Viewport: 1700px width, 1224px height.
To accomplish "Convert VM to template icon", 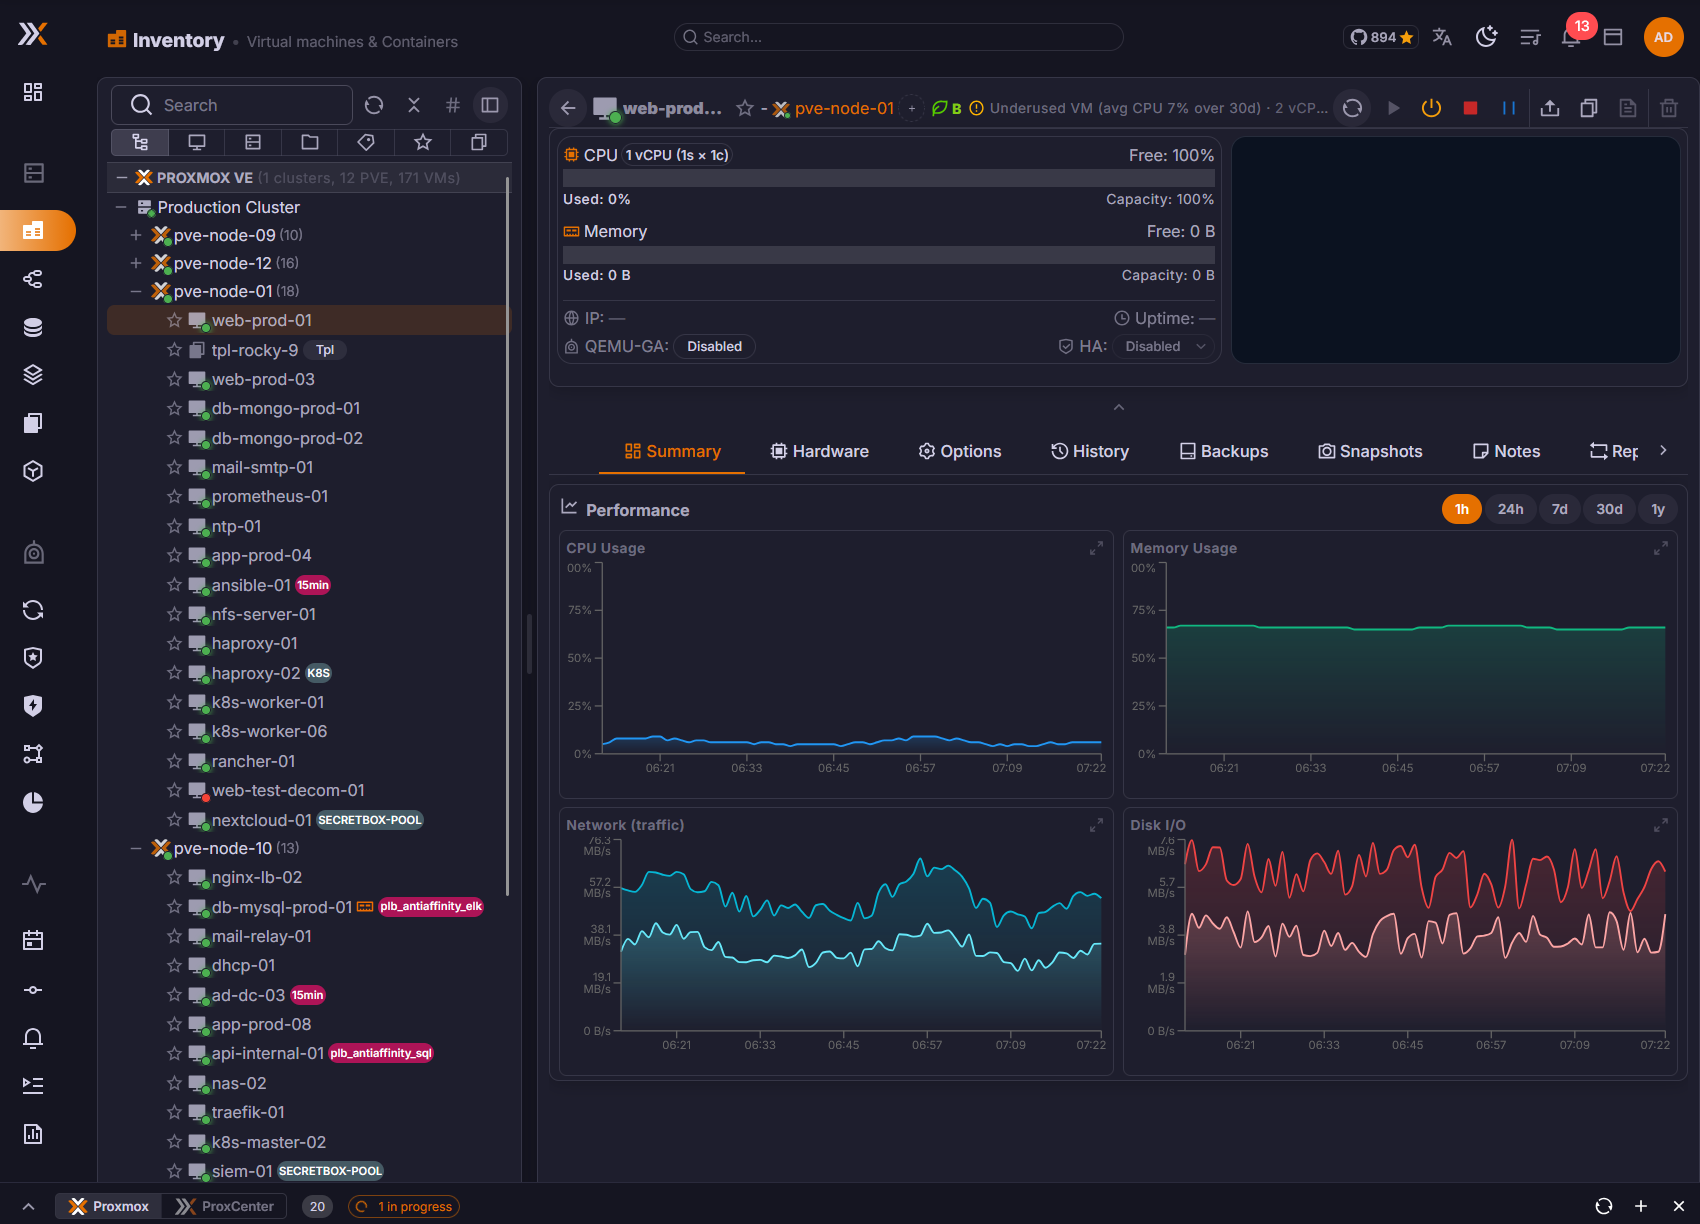I will (1628, 108).
